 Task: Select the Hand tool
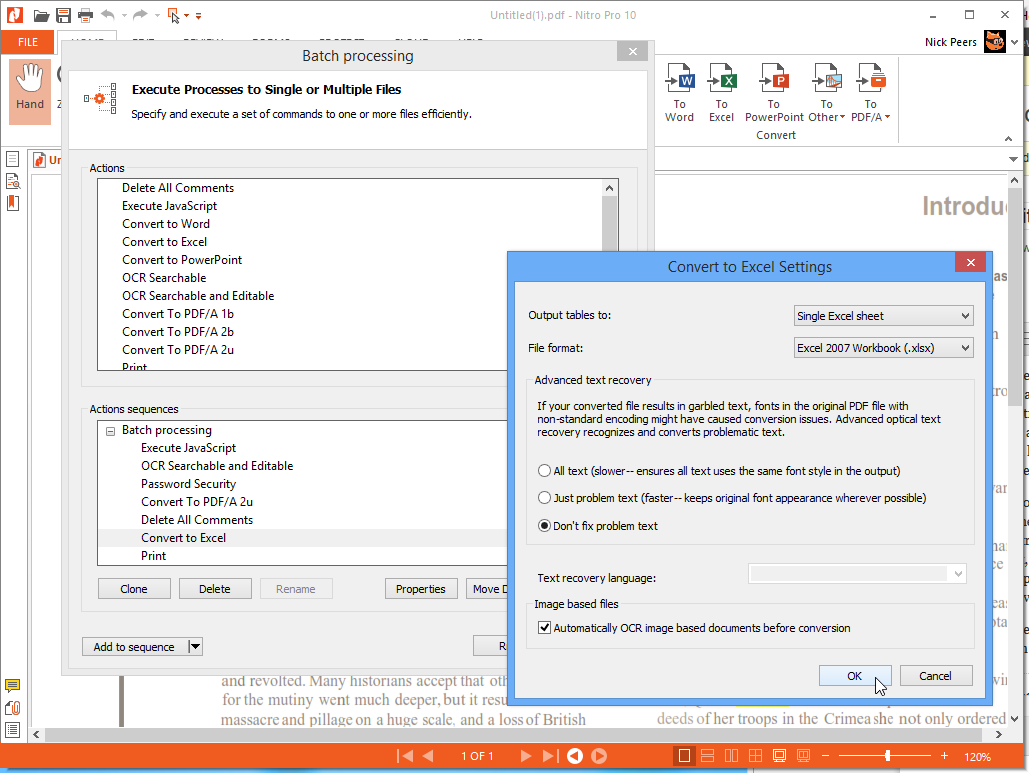coord(30,90)
